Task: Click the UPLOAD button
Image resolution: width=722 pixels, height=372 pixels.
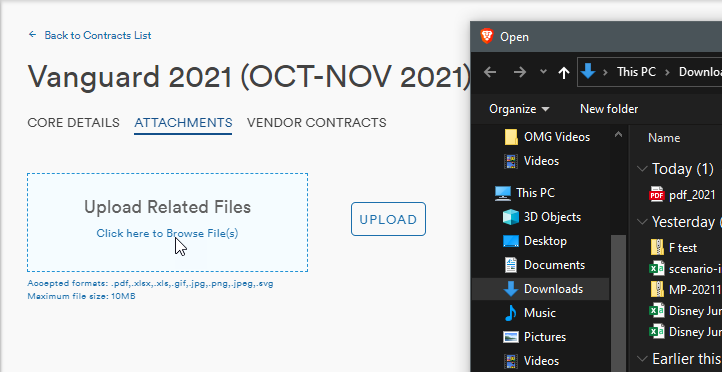Action: pyautogui.click(x=388, y=219)
